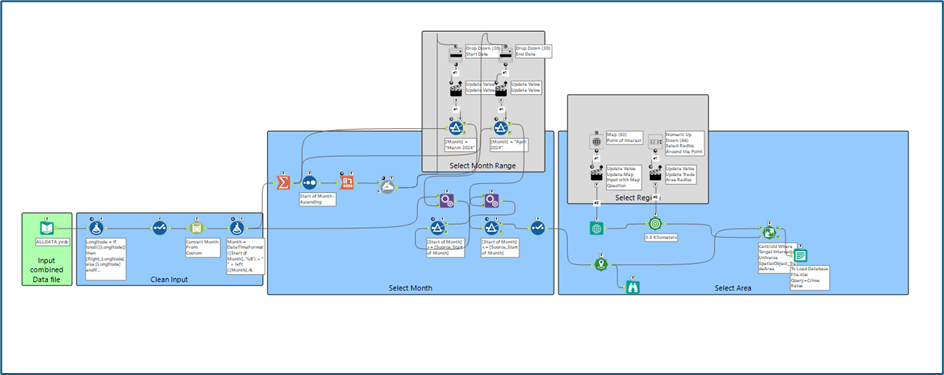
Task: Click the Map Point of Interest interface tool
Action: click(597, 140)
